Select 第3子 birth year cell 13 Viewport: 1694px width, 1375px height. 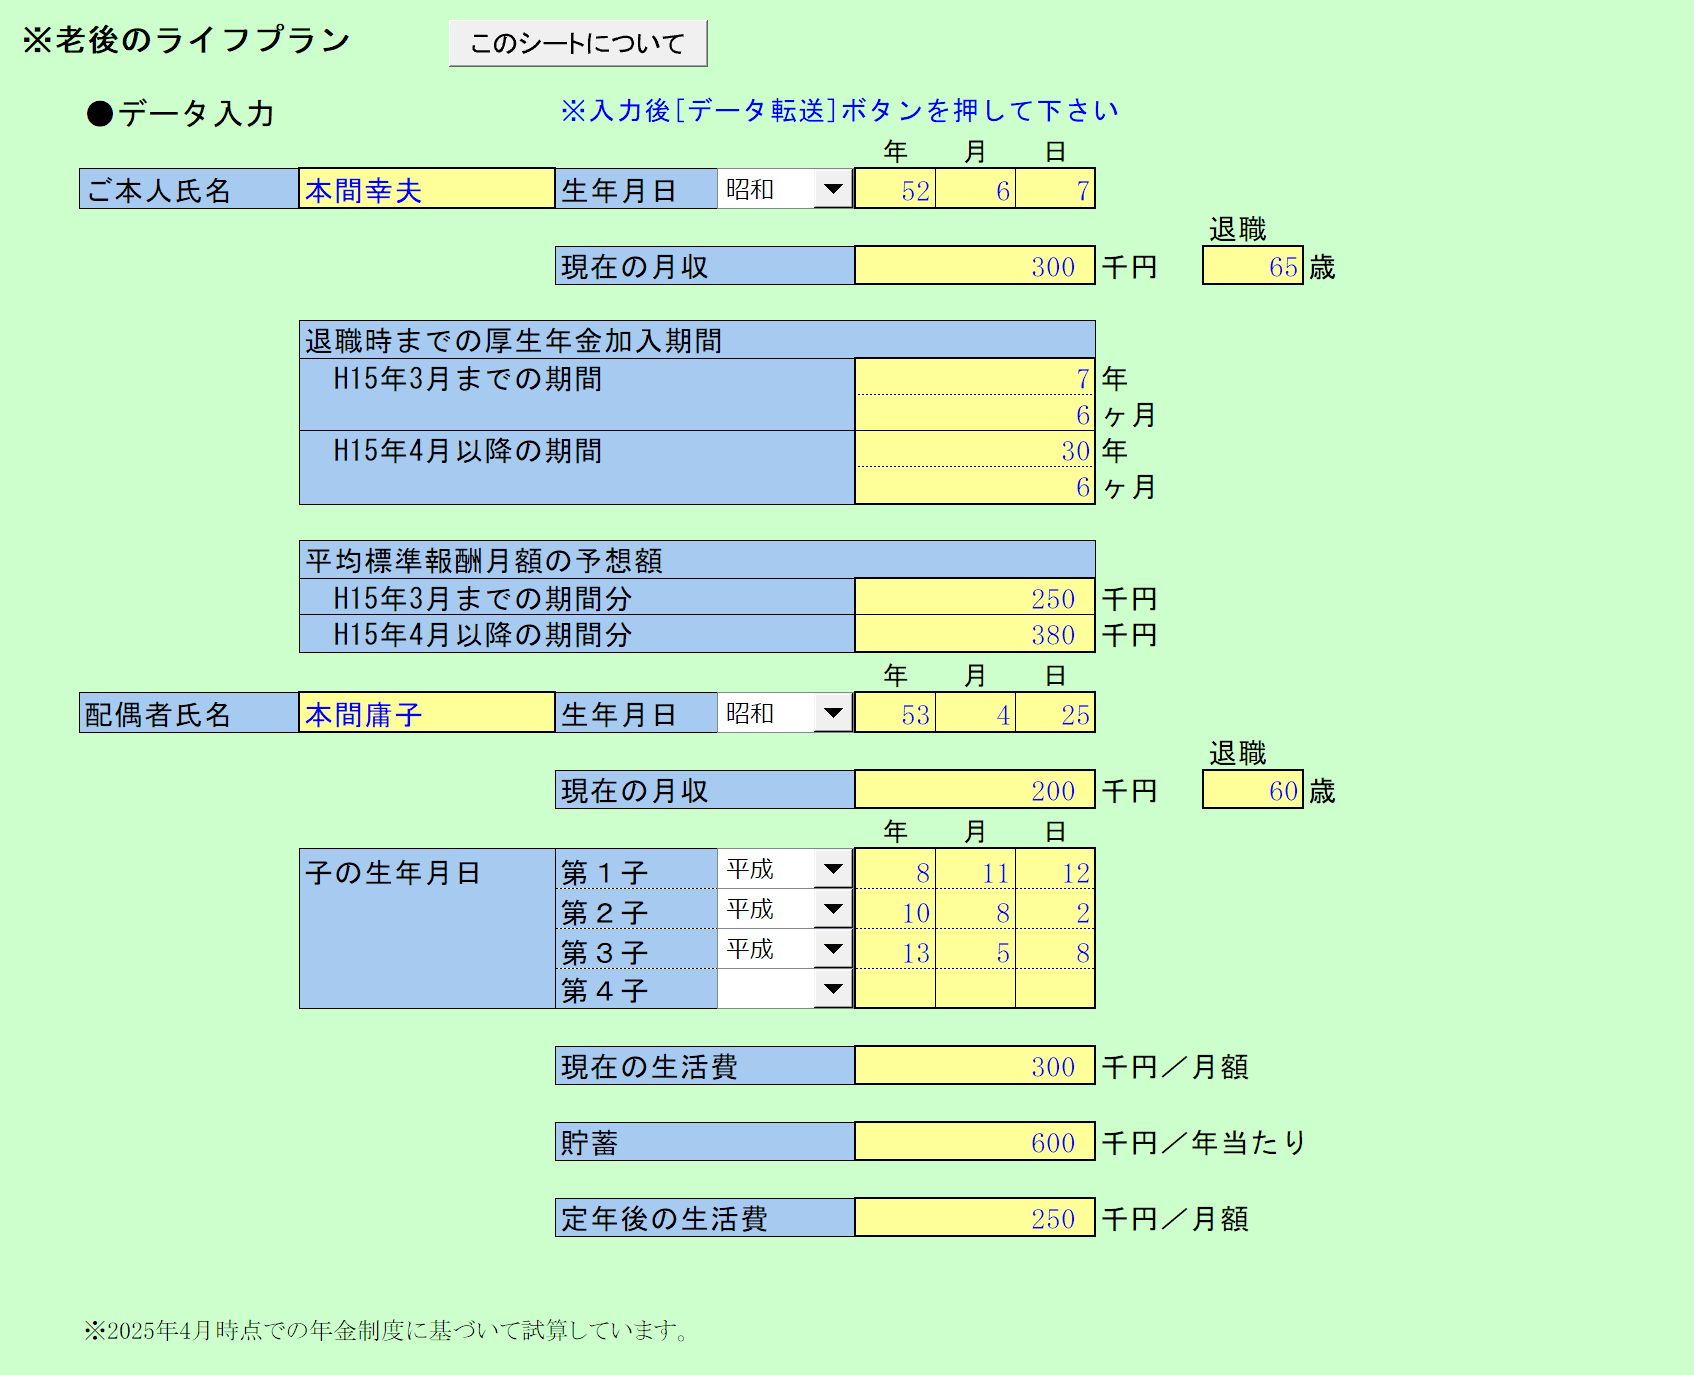click(x=895, y=949)
